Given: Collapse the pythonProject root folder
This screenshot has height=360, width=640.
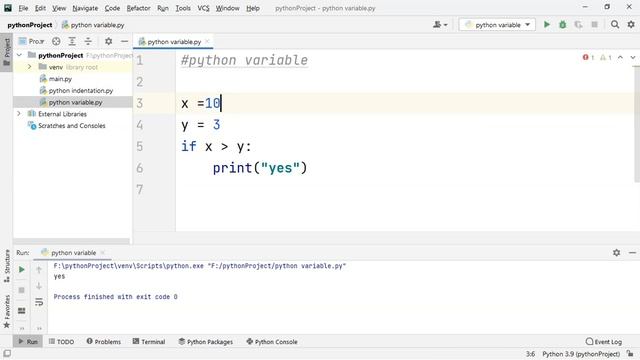Looking at the screenshot, I should (19, 55).
